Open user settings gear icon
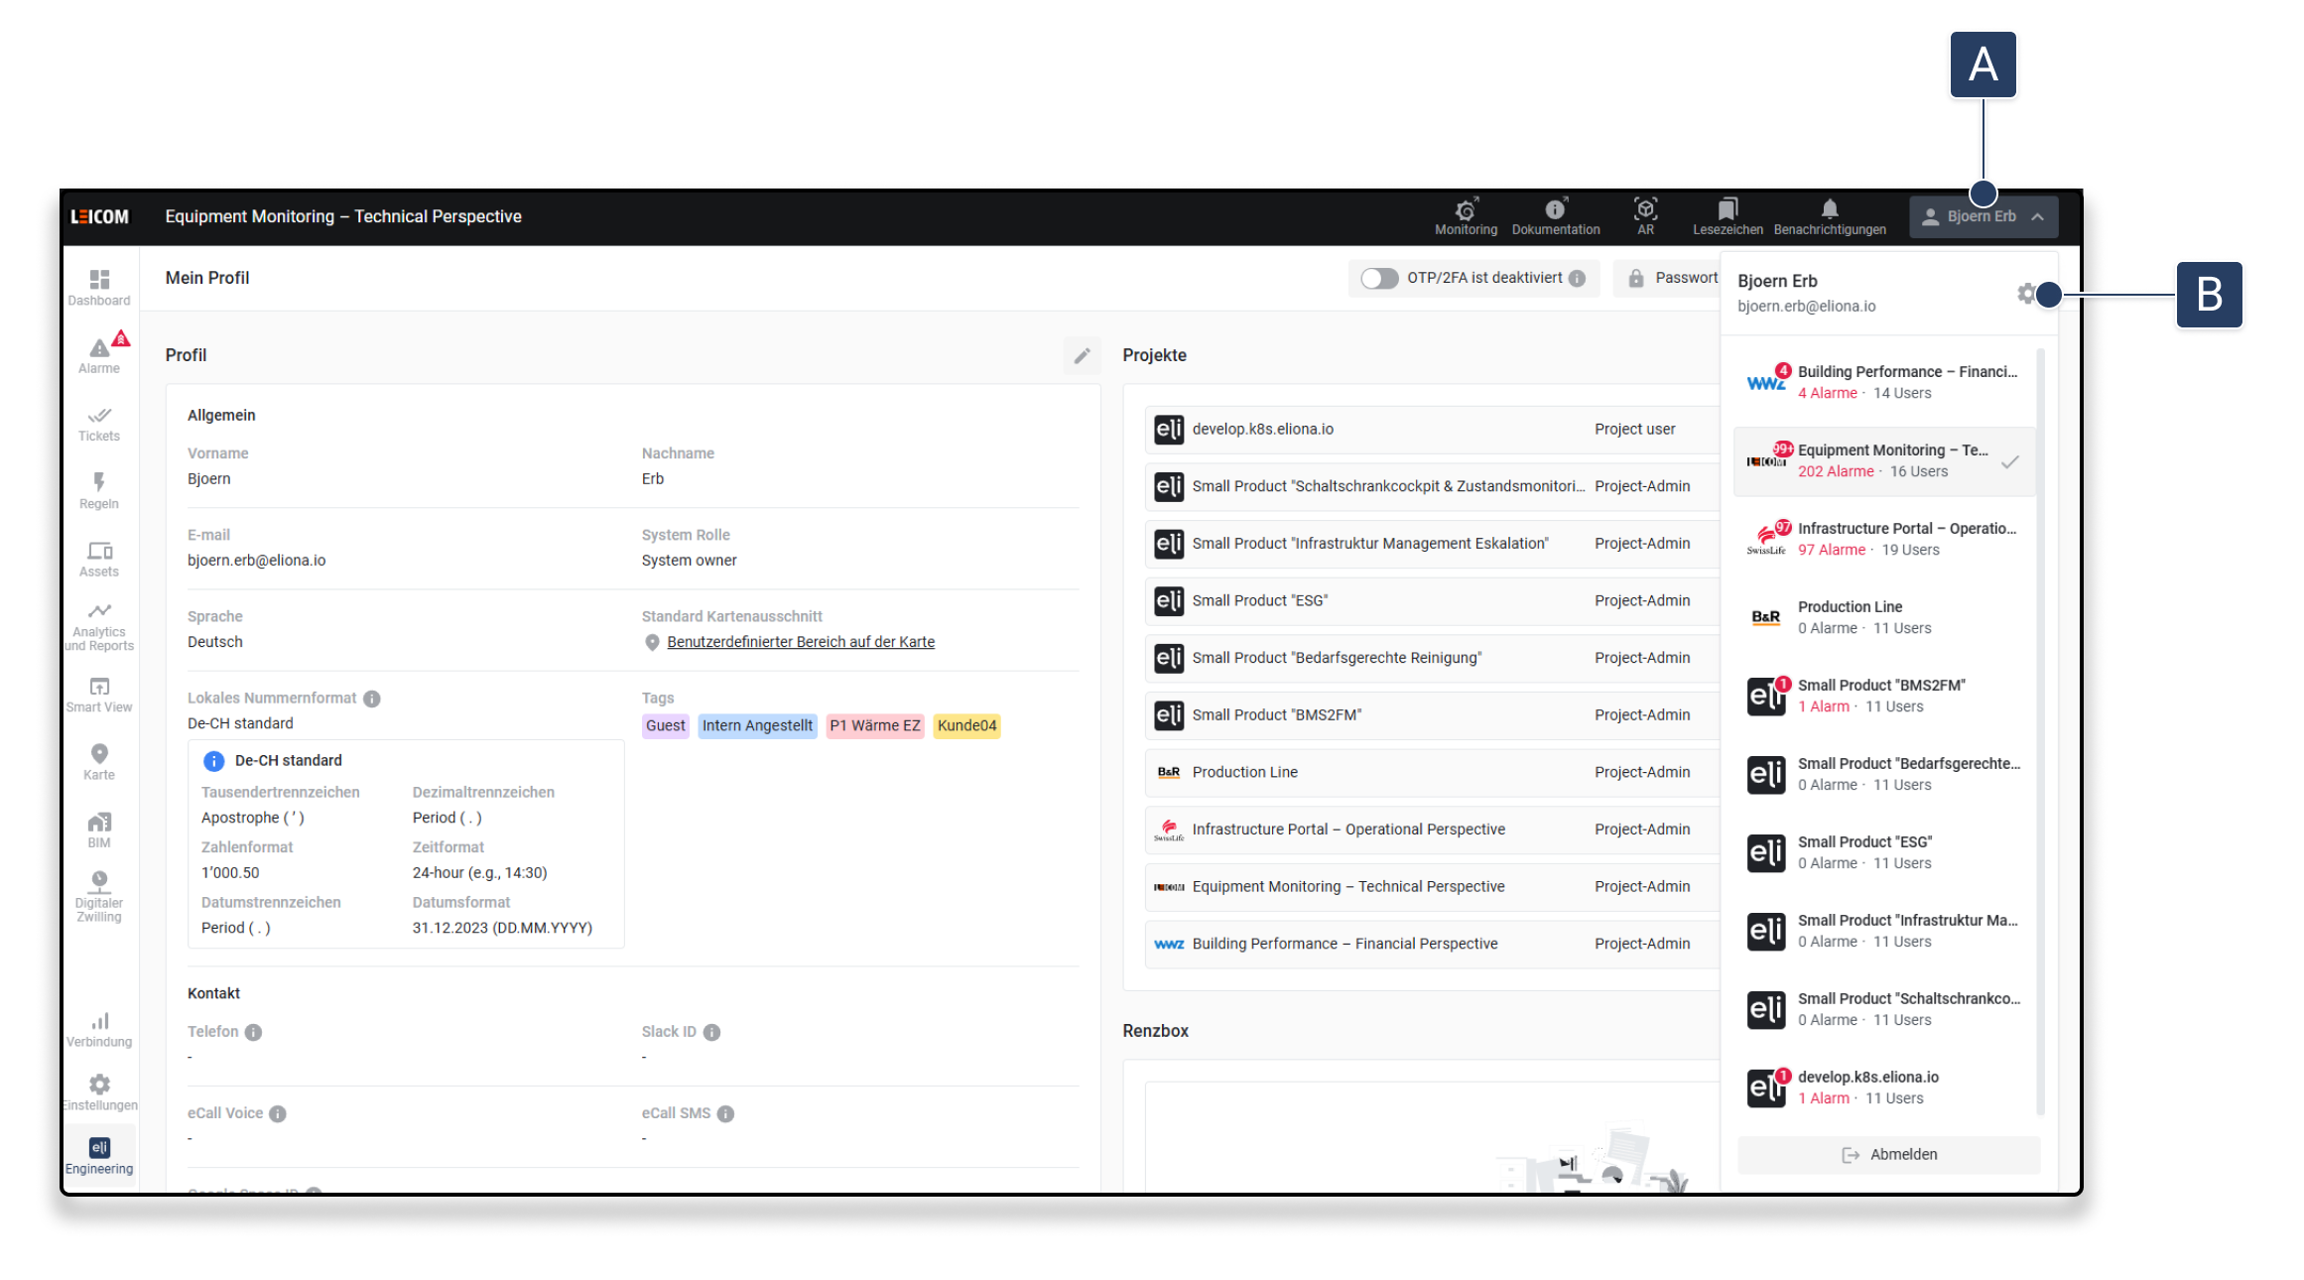The height and width of the screenshot is (1280, 2304). coord(2026,294)
